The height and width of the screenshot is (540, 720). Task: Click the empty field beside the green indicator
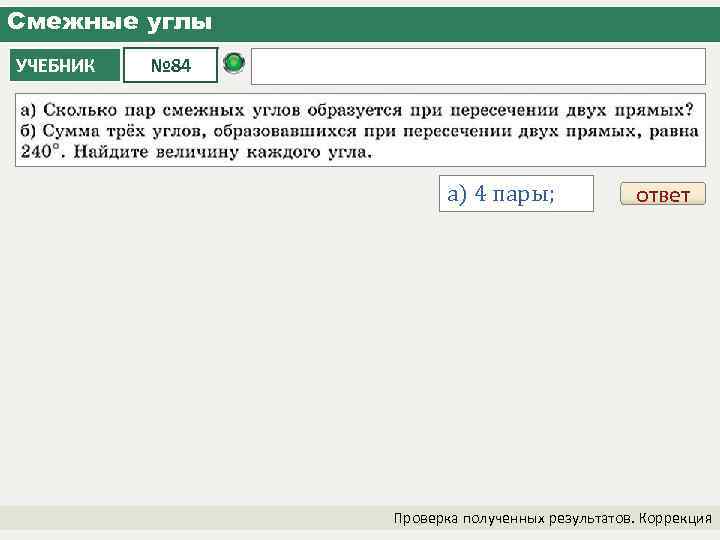(x=478, y=67)
